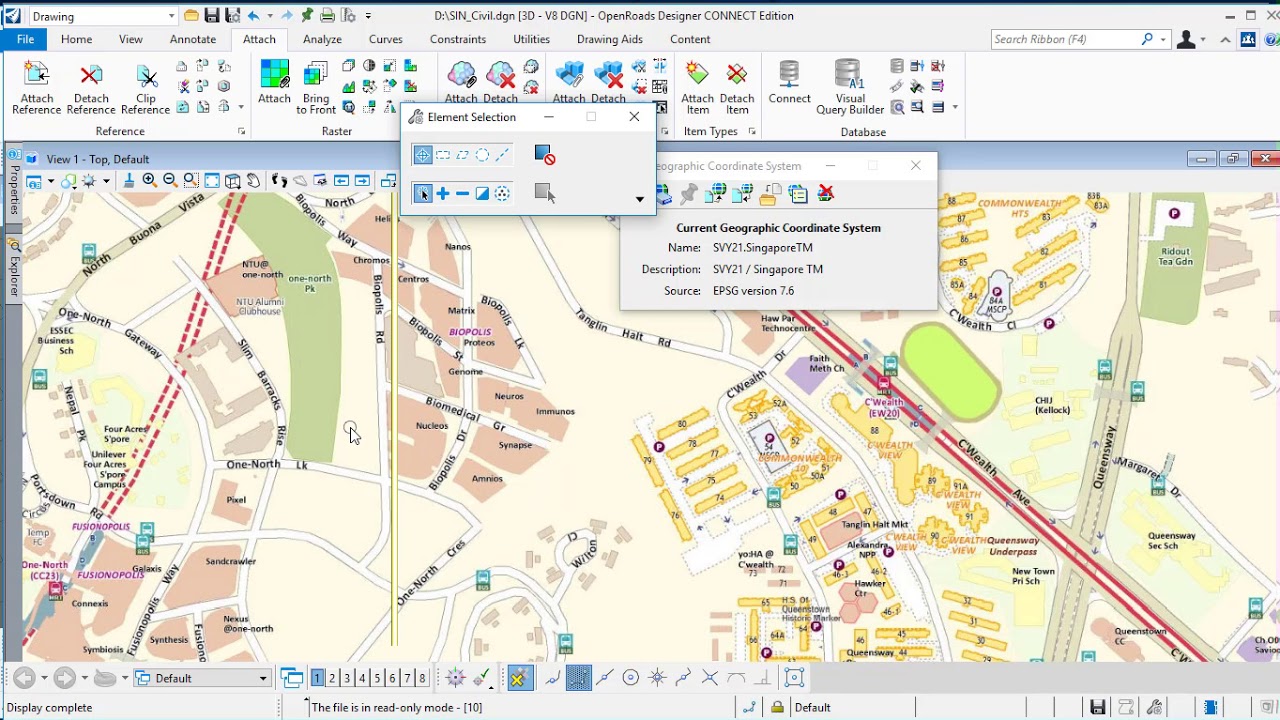Click the Detach Reference tool

(91, 87)
